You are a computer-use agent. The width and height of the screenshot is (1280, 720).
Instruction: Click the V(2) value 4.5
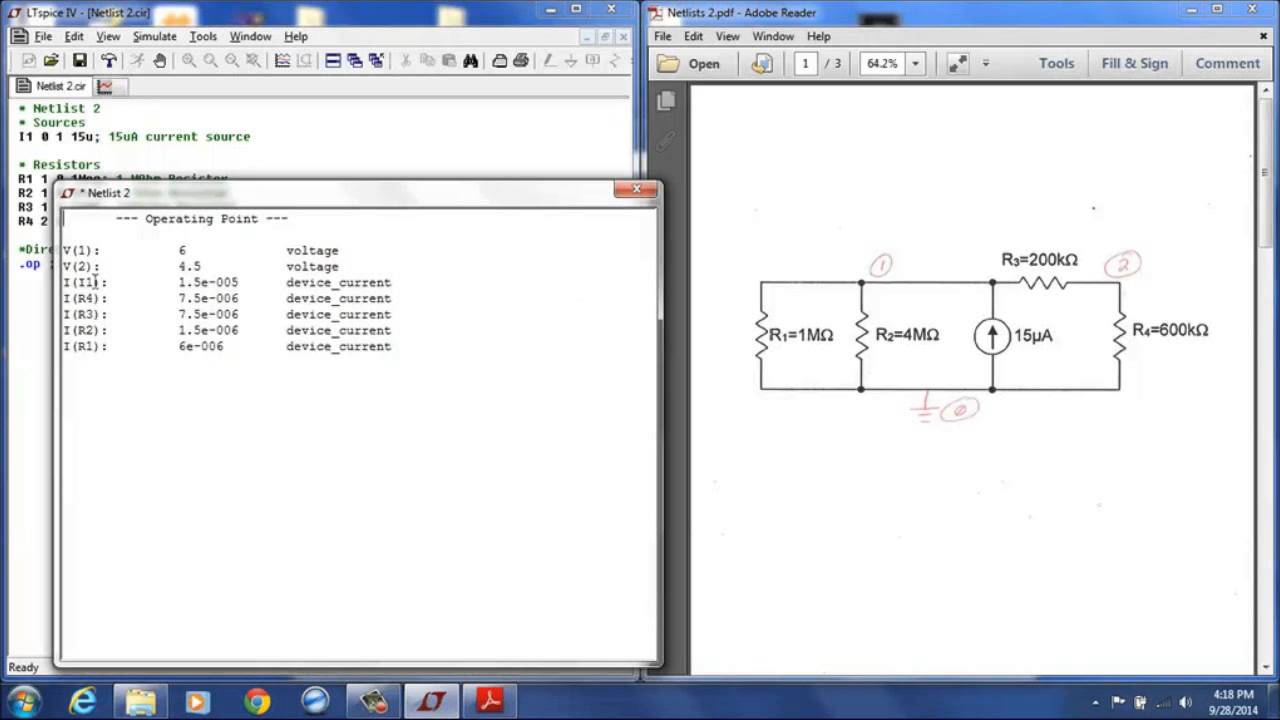click(190, 266)
